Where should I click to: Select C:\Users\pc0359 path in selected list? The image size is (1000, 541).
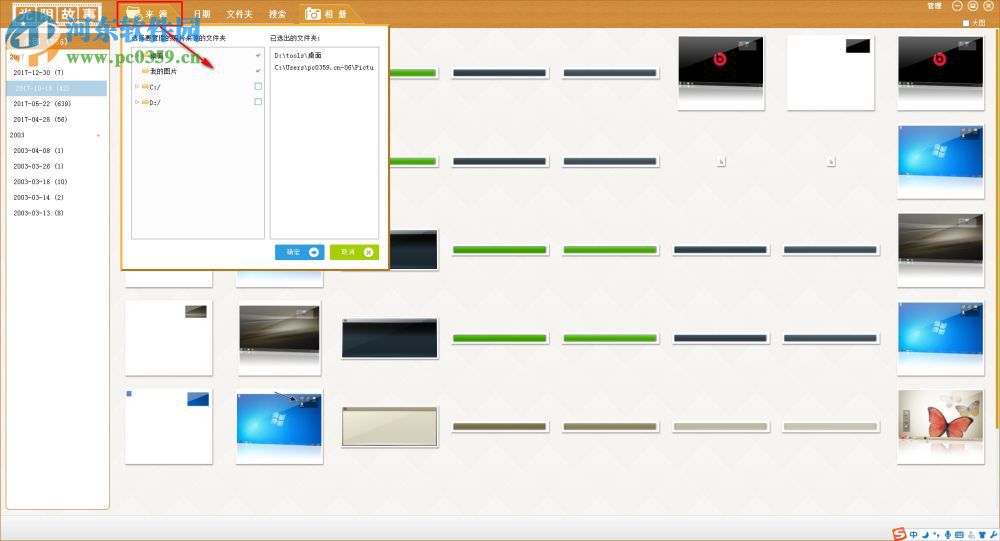(x=324, y=67)
